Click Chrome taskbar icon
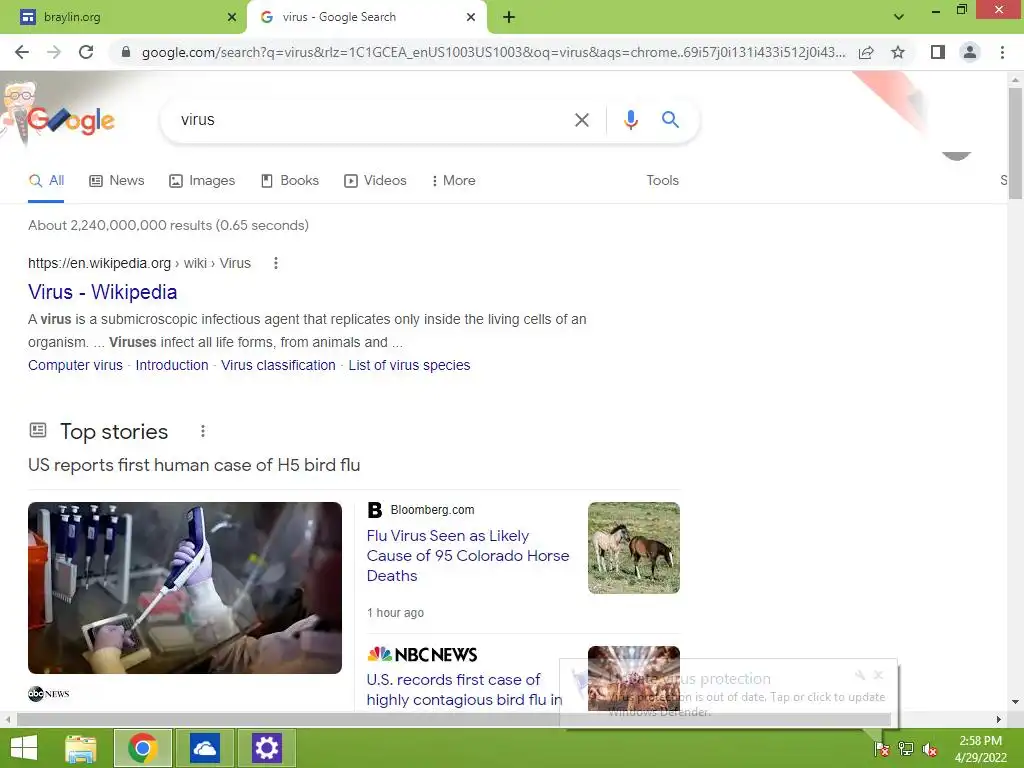This screenshot has height=768, width=1024. [143, 748]
